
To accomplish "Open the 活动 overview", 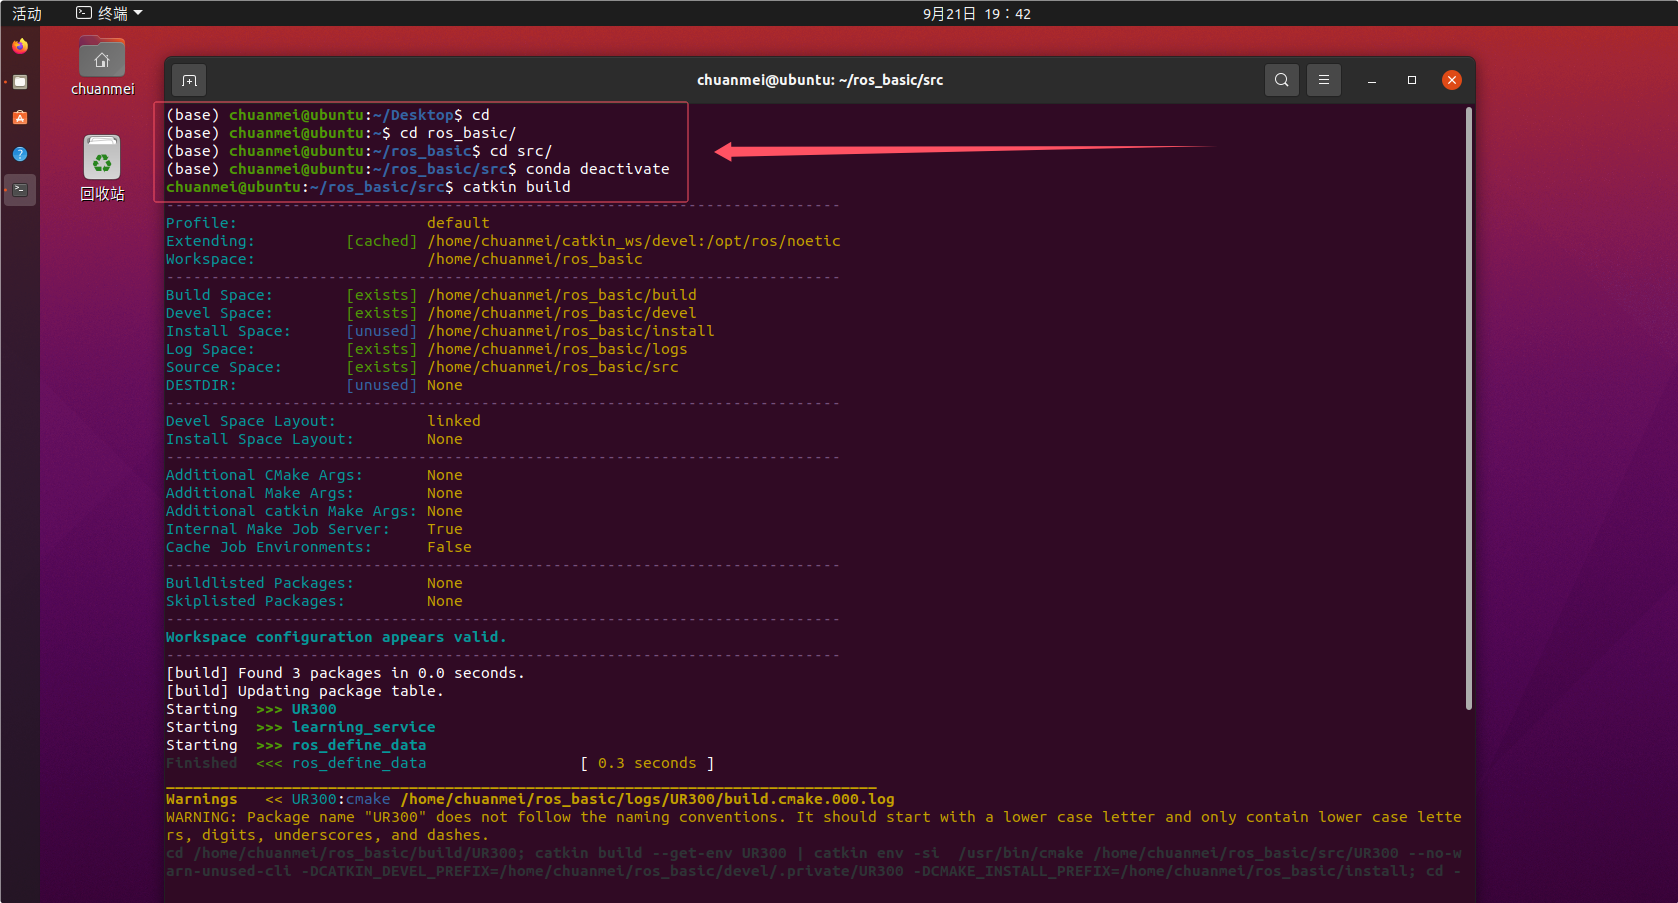I will pyautogui.click(x=27, y=13).
